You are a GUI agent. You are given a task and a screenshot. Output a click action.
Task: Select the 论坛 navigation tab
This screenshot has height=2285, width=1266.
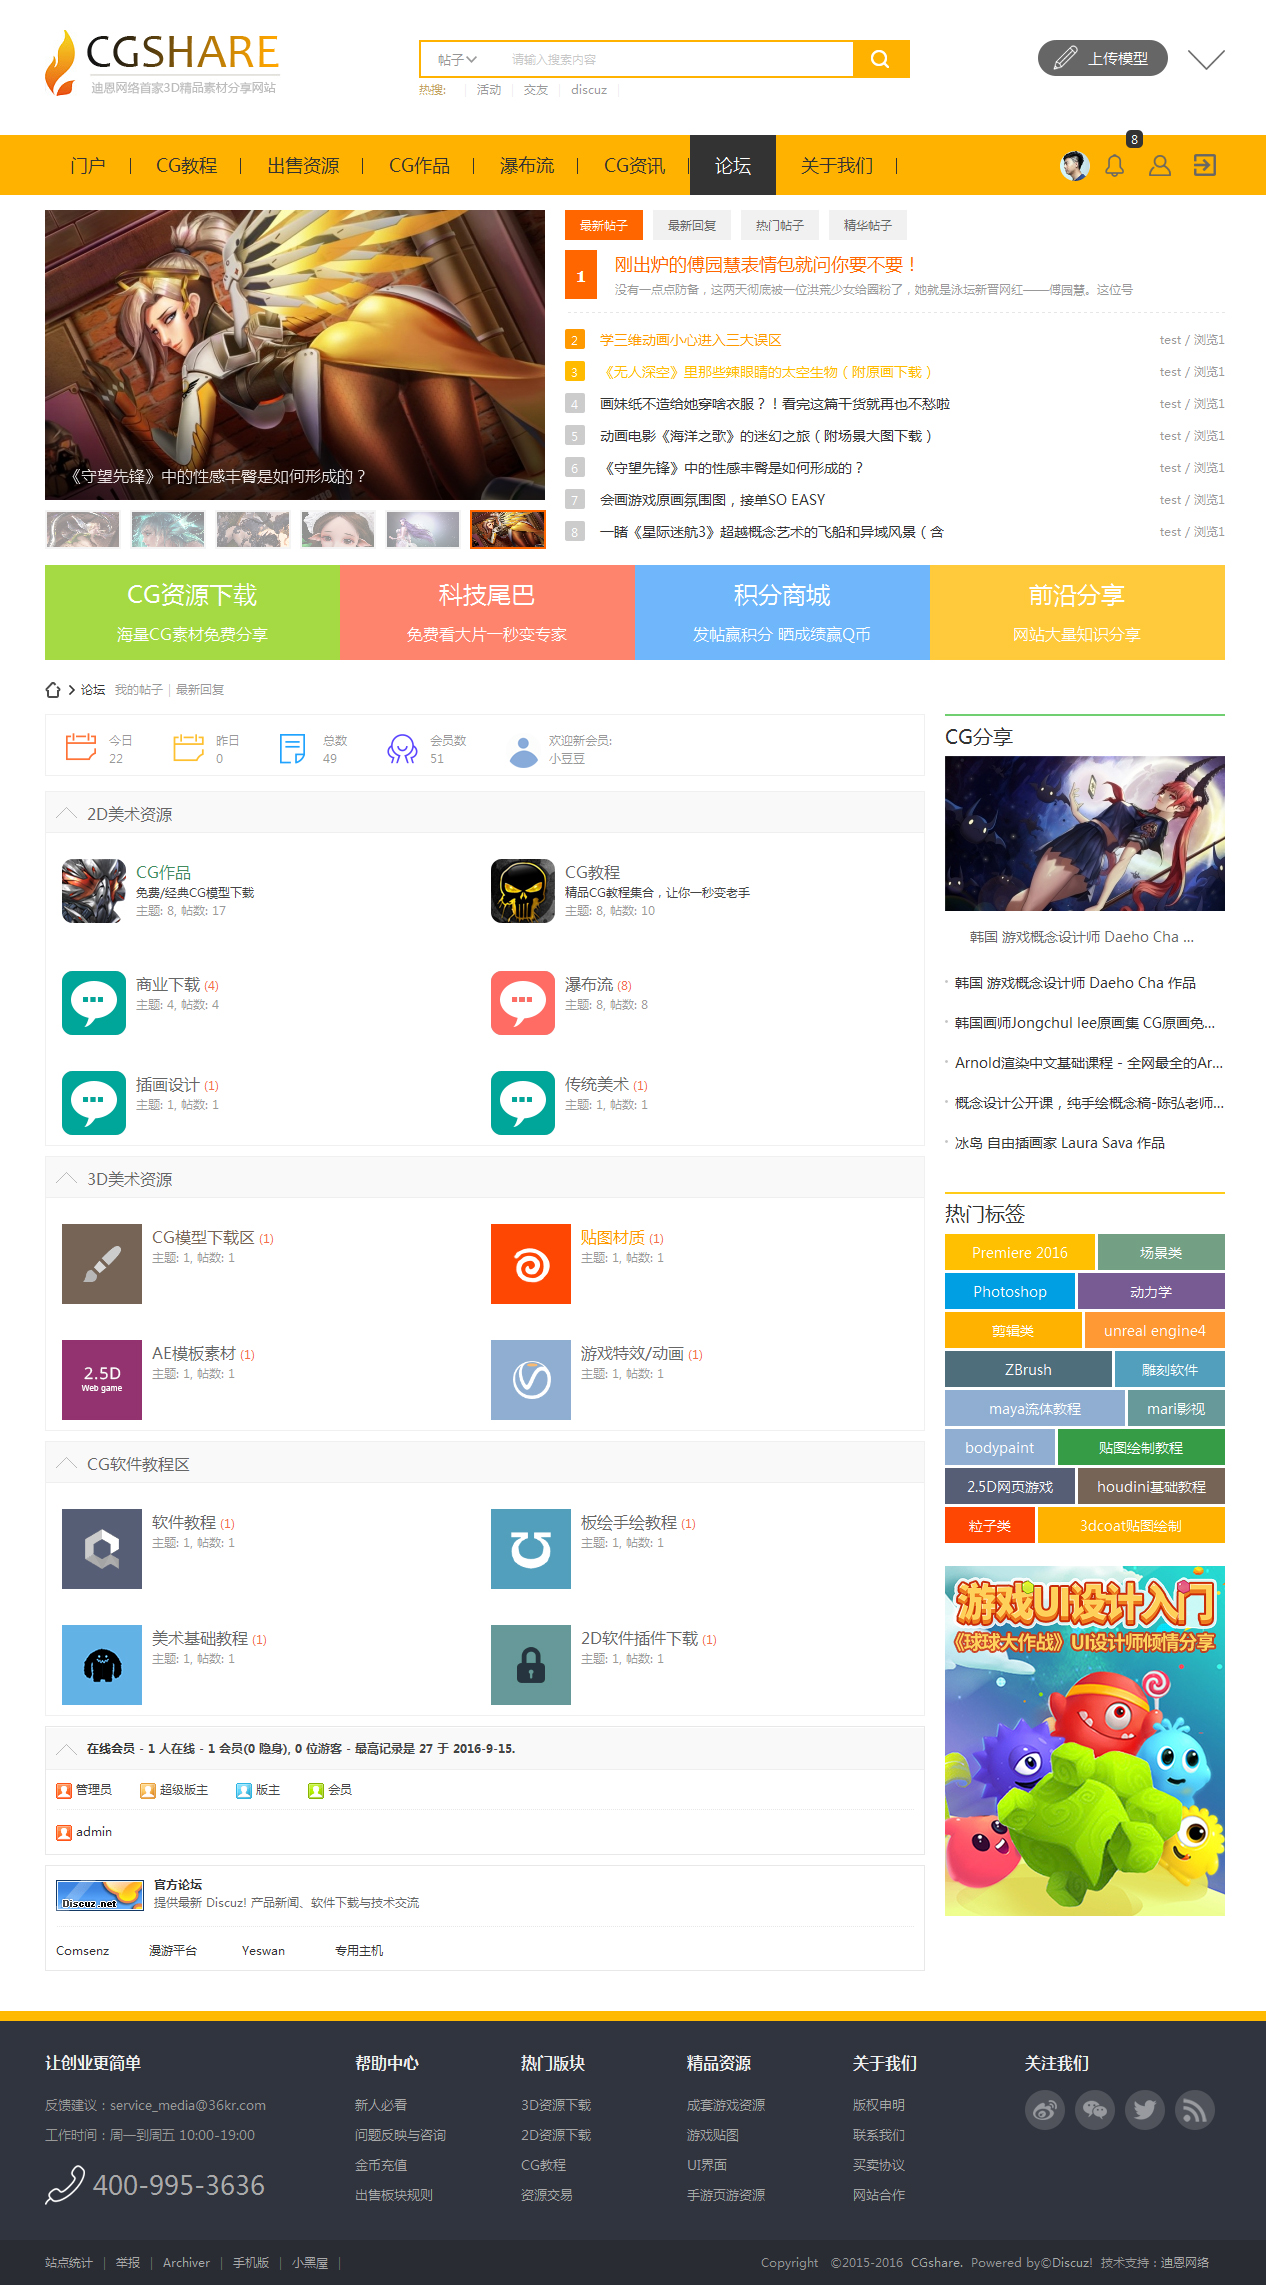click(x=733, y=165)
